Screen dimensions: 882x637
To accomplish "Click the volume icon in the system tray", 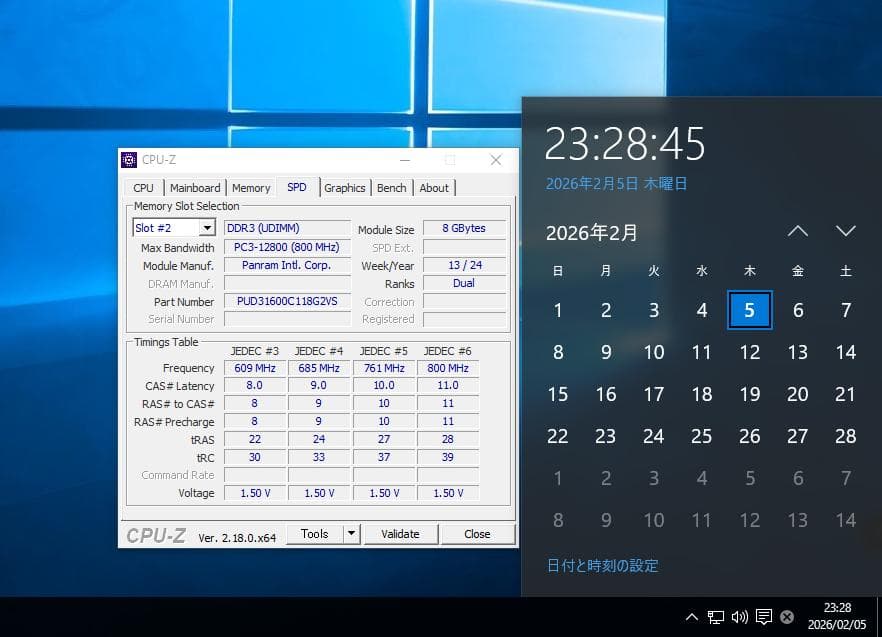I will [x=741, y=617].
